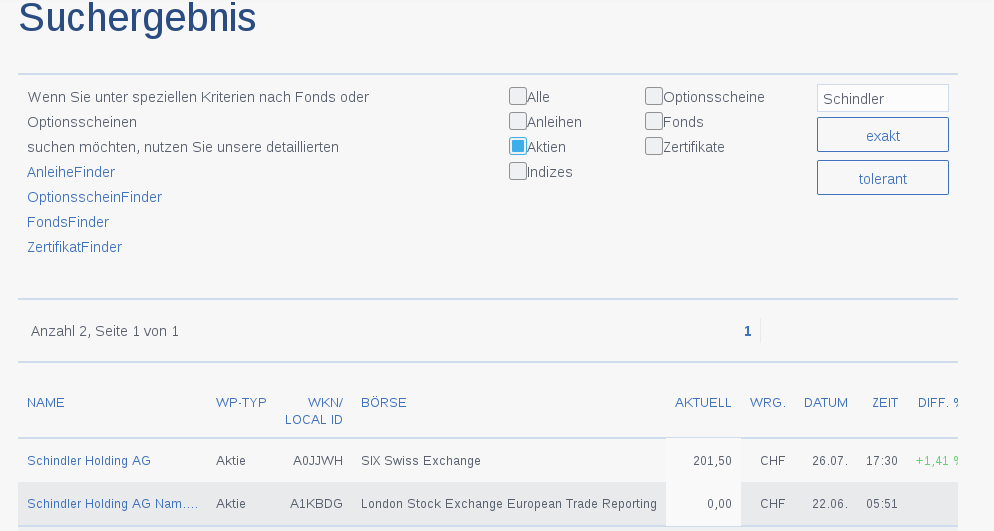This screenshot has width=994, height=531.
Task: Open Schindler Holding AG stock link
Action: (89, 461)
